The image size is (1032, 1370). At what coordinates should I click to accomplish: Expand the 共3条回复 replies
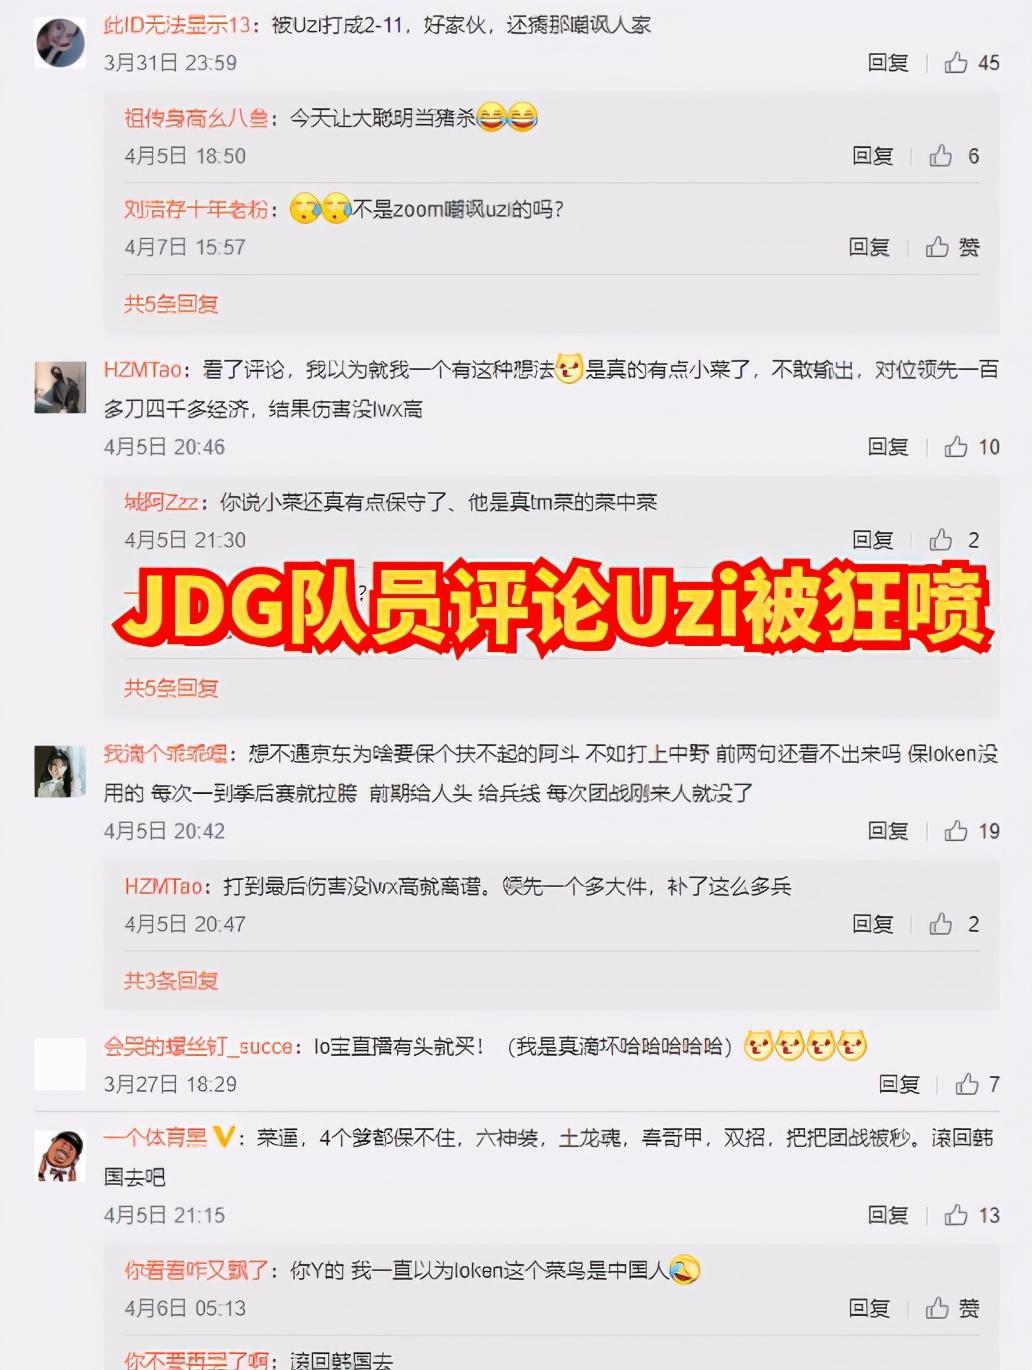click(x=171, y=981)
